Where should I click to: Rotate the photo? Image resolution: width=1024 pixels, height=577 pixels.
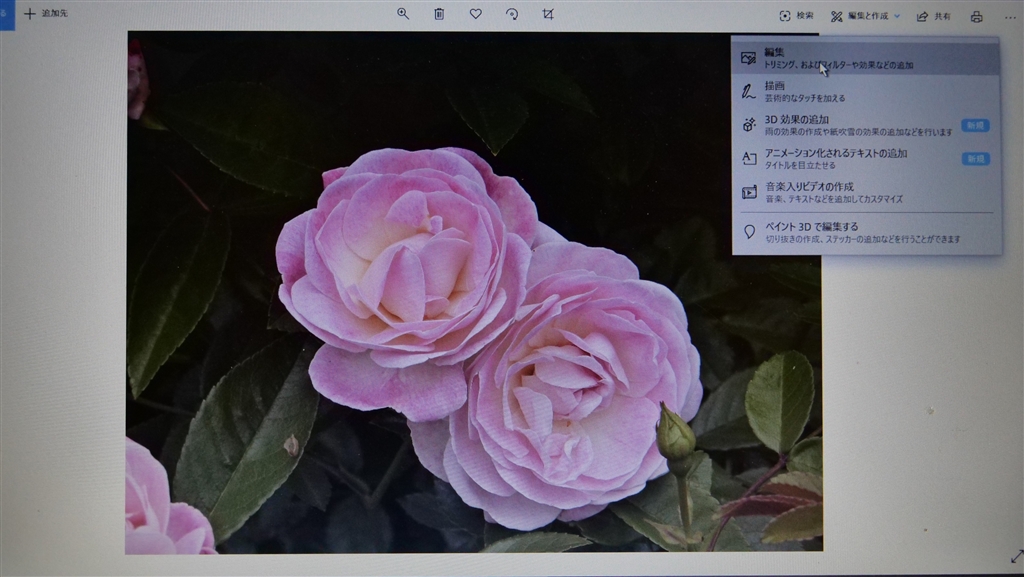coord(512,14)
